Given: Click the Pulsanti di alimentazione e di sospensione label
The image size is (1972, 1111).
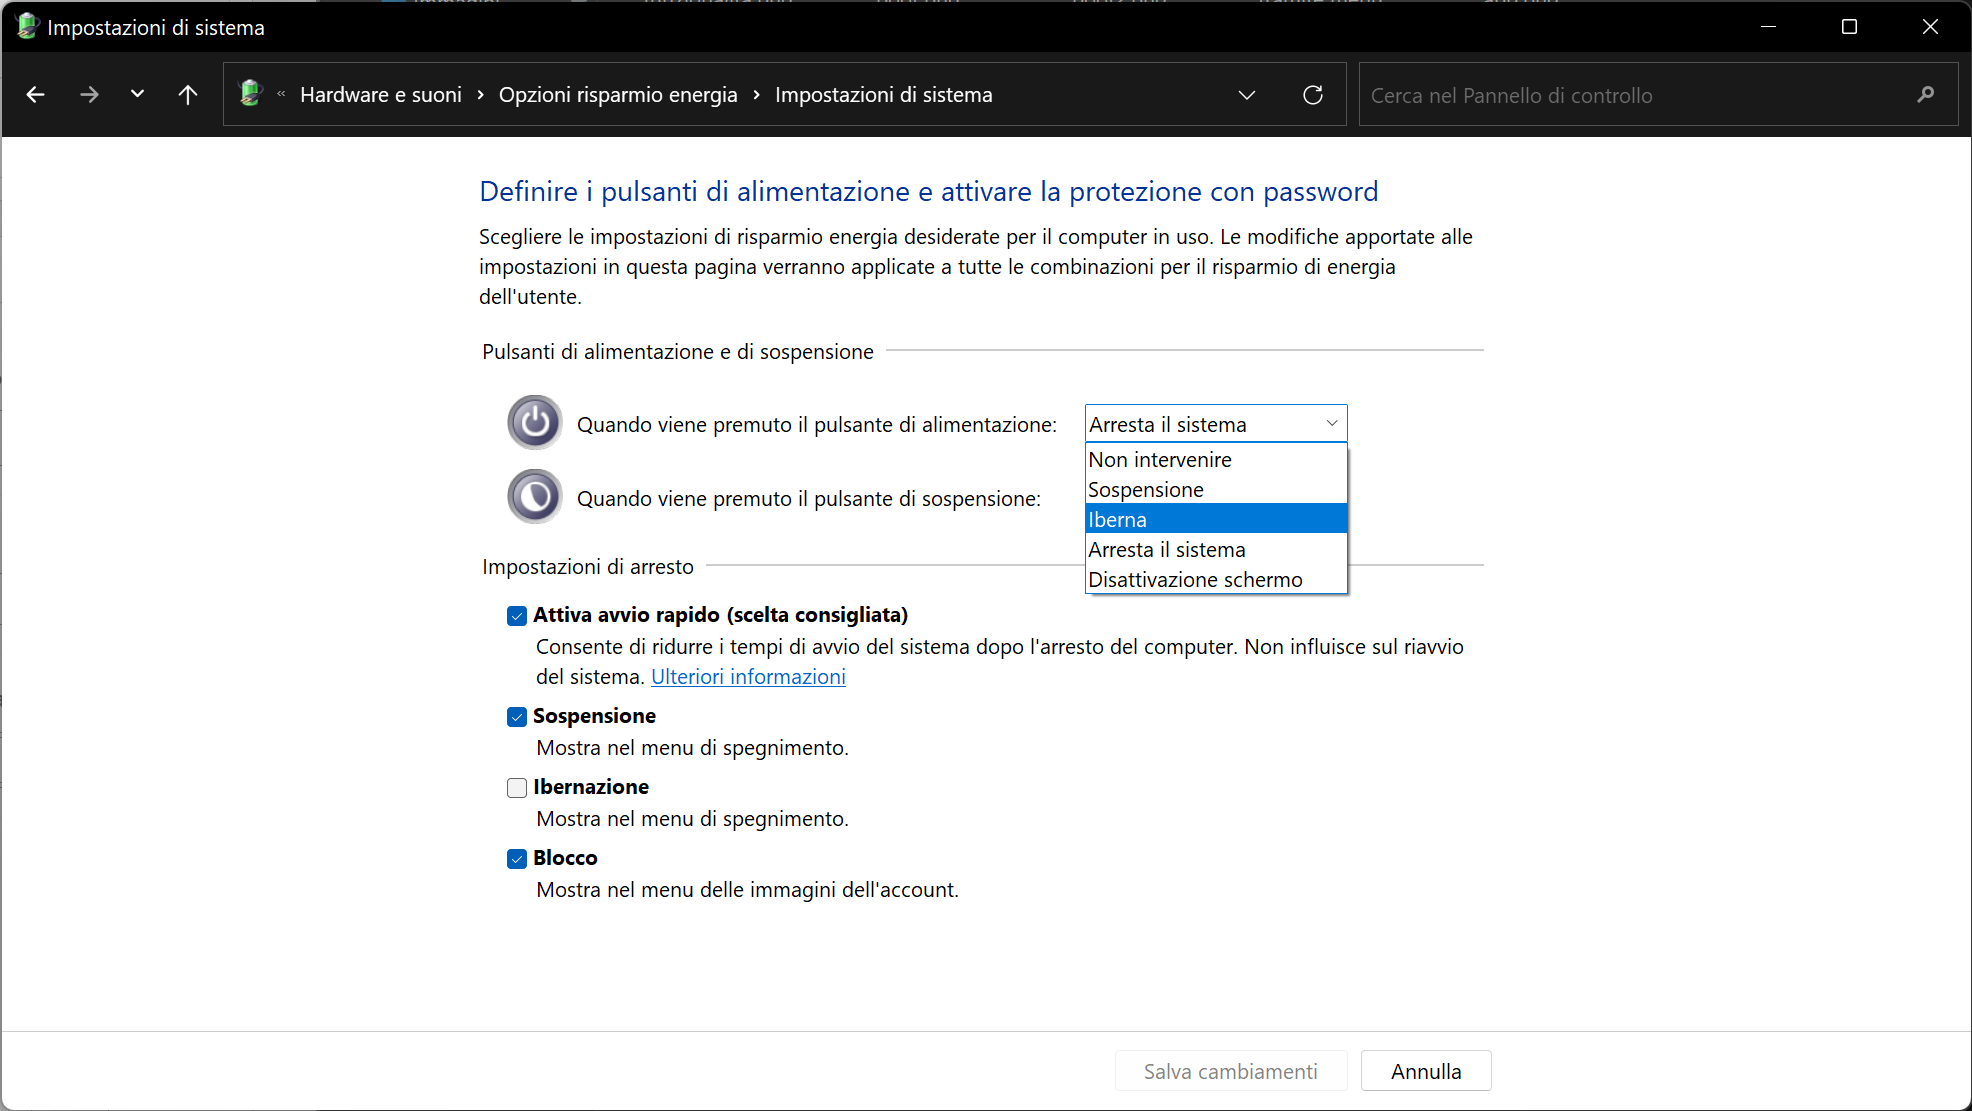Looking at the screenshot, I should click(x=678, y=352).
